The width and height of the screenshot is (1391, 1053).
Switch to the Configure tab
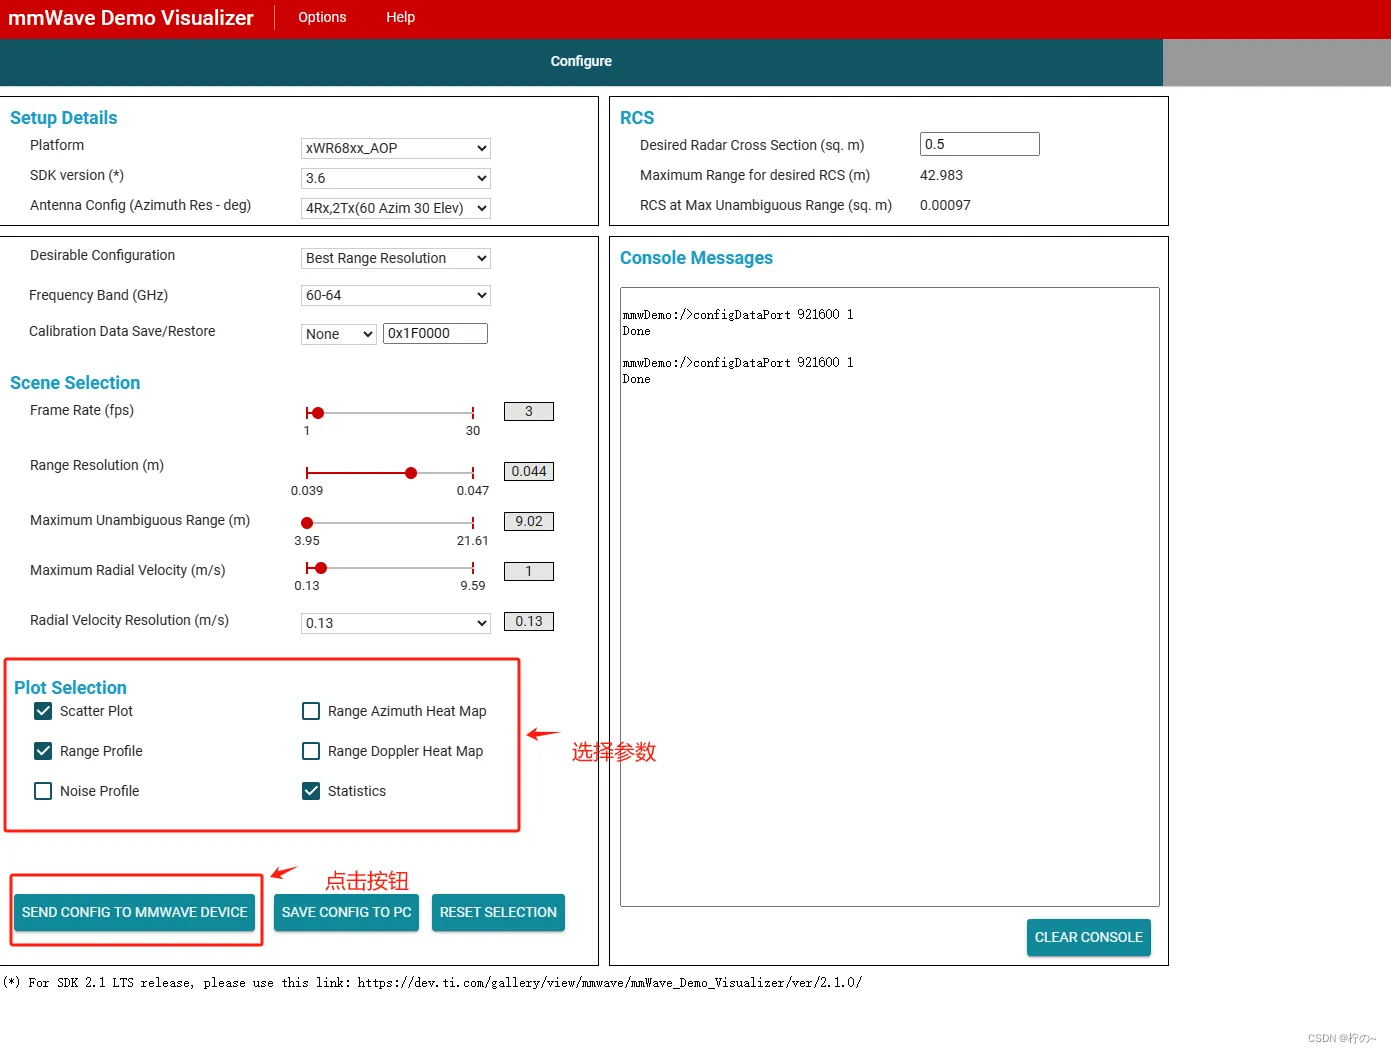pyautogui.click(x=581, y=61)
